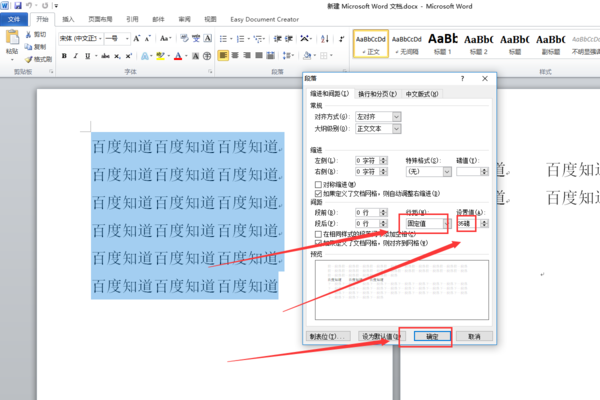Click the Text Effects glowing A icon
This screenshot has height=400, width=600.
145,56
